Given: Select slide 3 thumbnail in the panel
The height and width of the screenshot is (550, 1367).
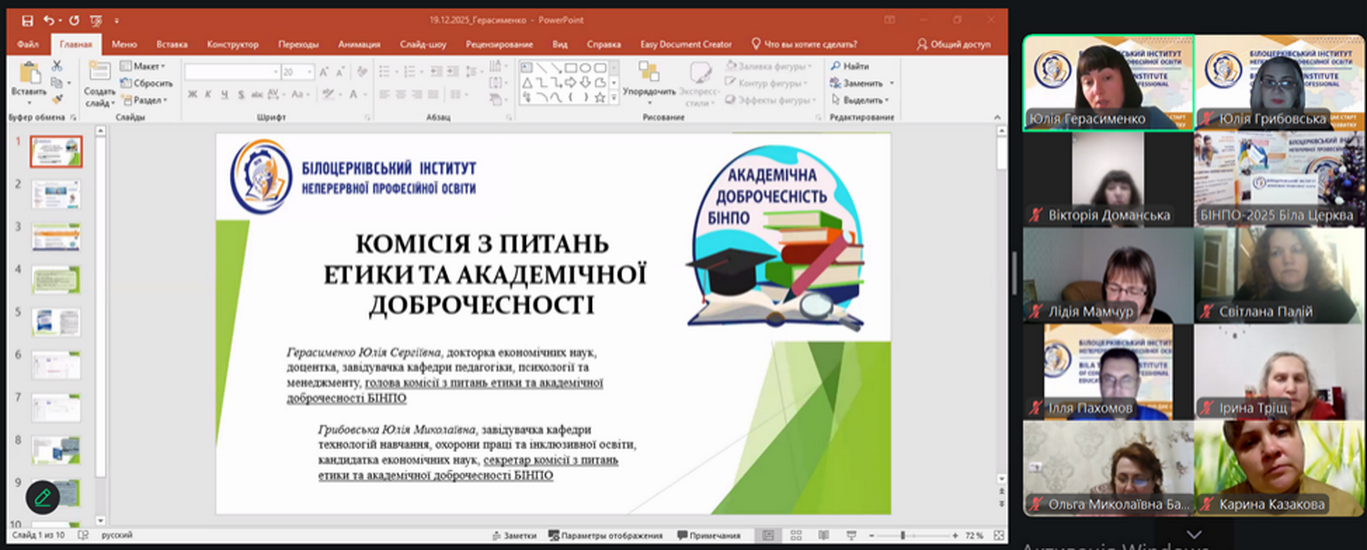Looking at the screenshot, I should click(56, 236).
